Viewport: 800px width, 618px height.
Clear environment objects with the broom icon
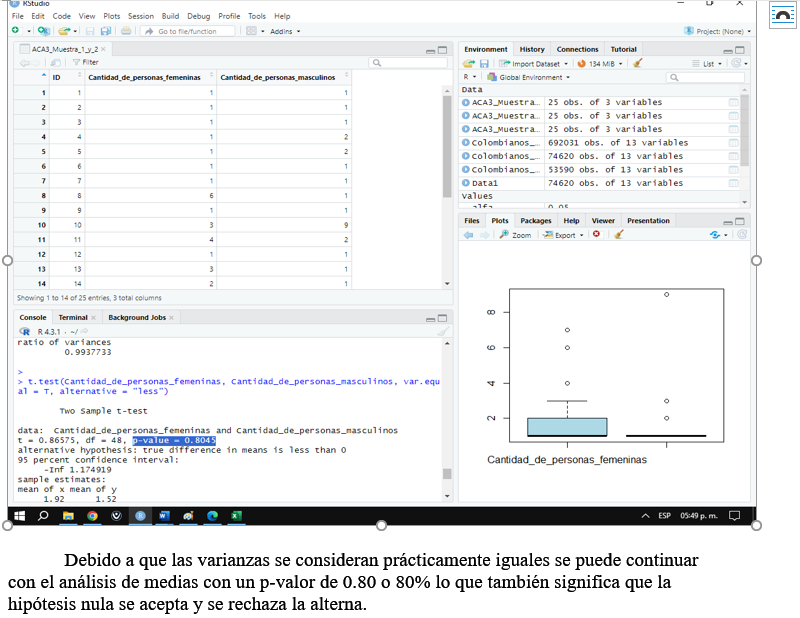(638, 63)
